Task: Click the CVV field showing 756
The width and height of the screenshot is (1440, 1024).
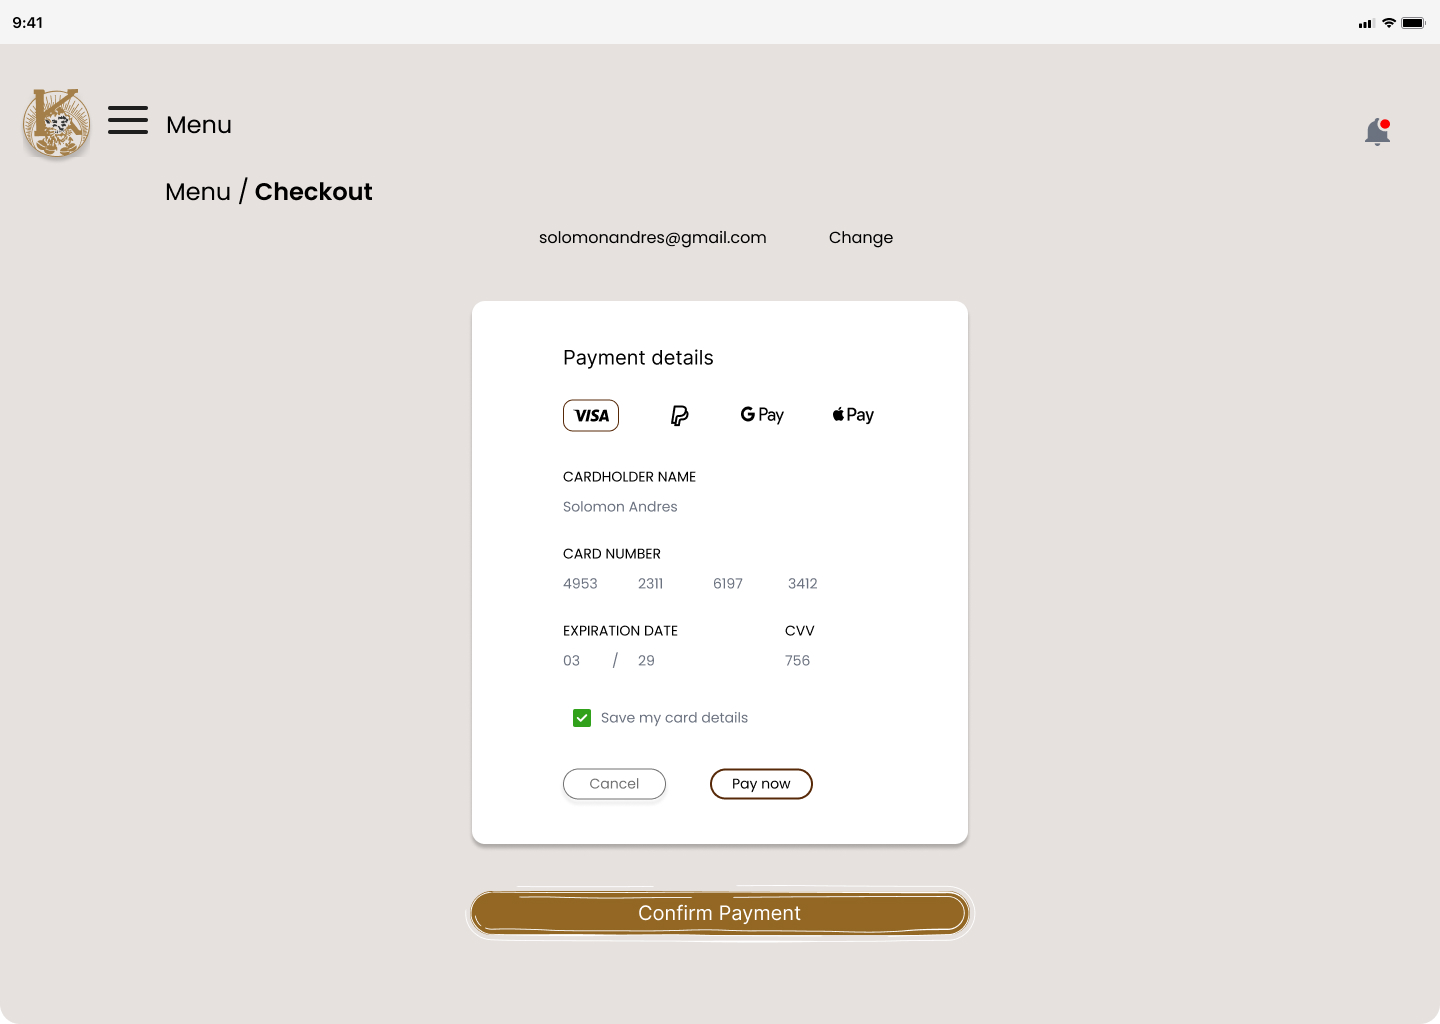Action: coord(797,661)
